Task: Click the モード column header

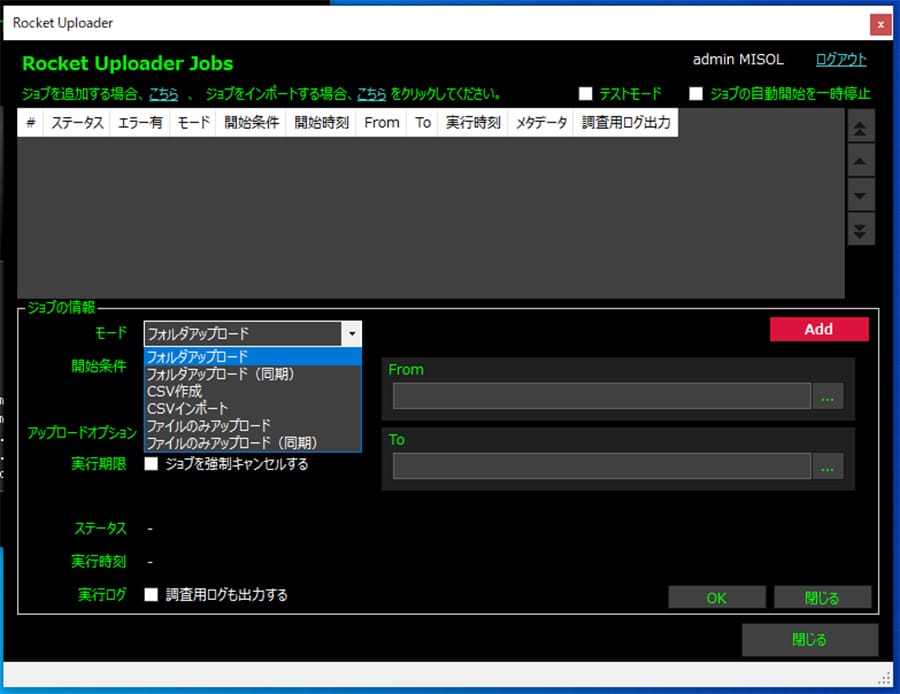Action: [193, 123]
